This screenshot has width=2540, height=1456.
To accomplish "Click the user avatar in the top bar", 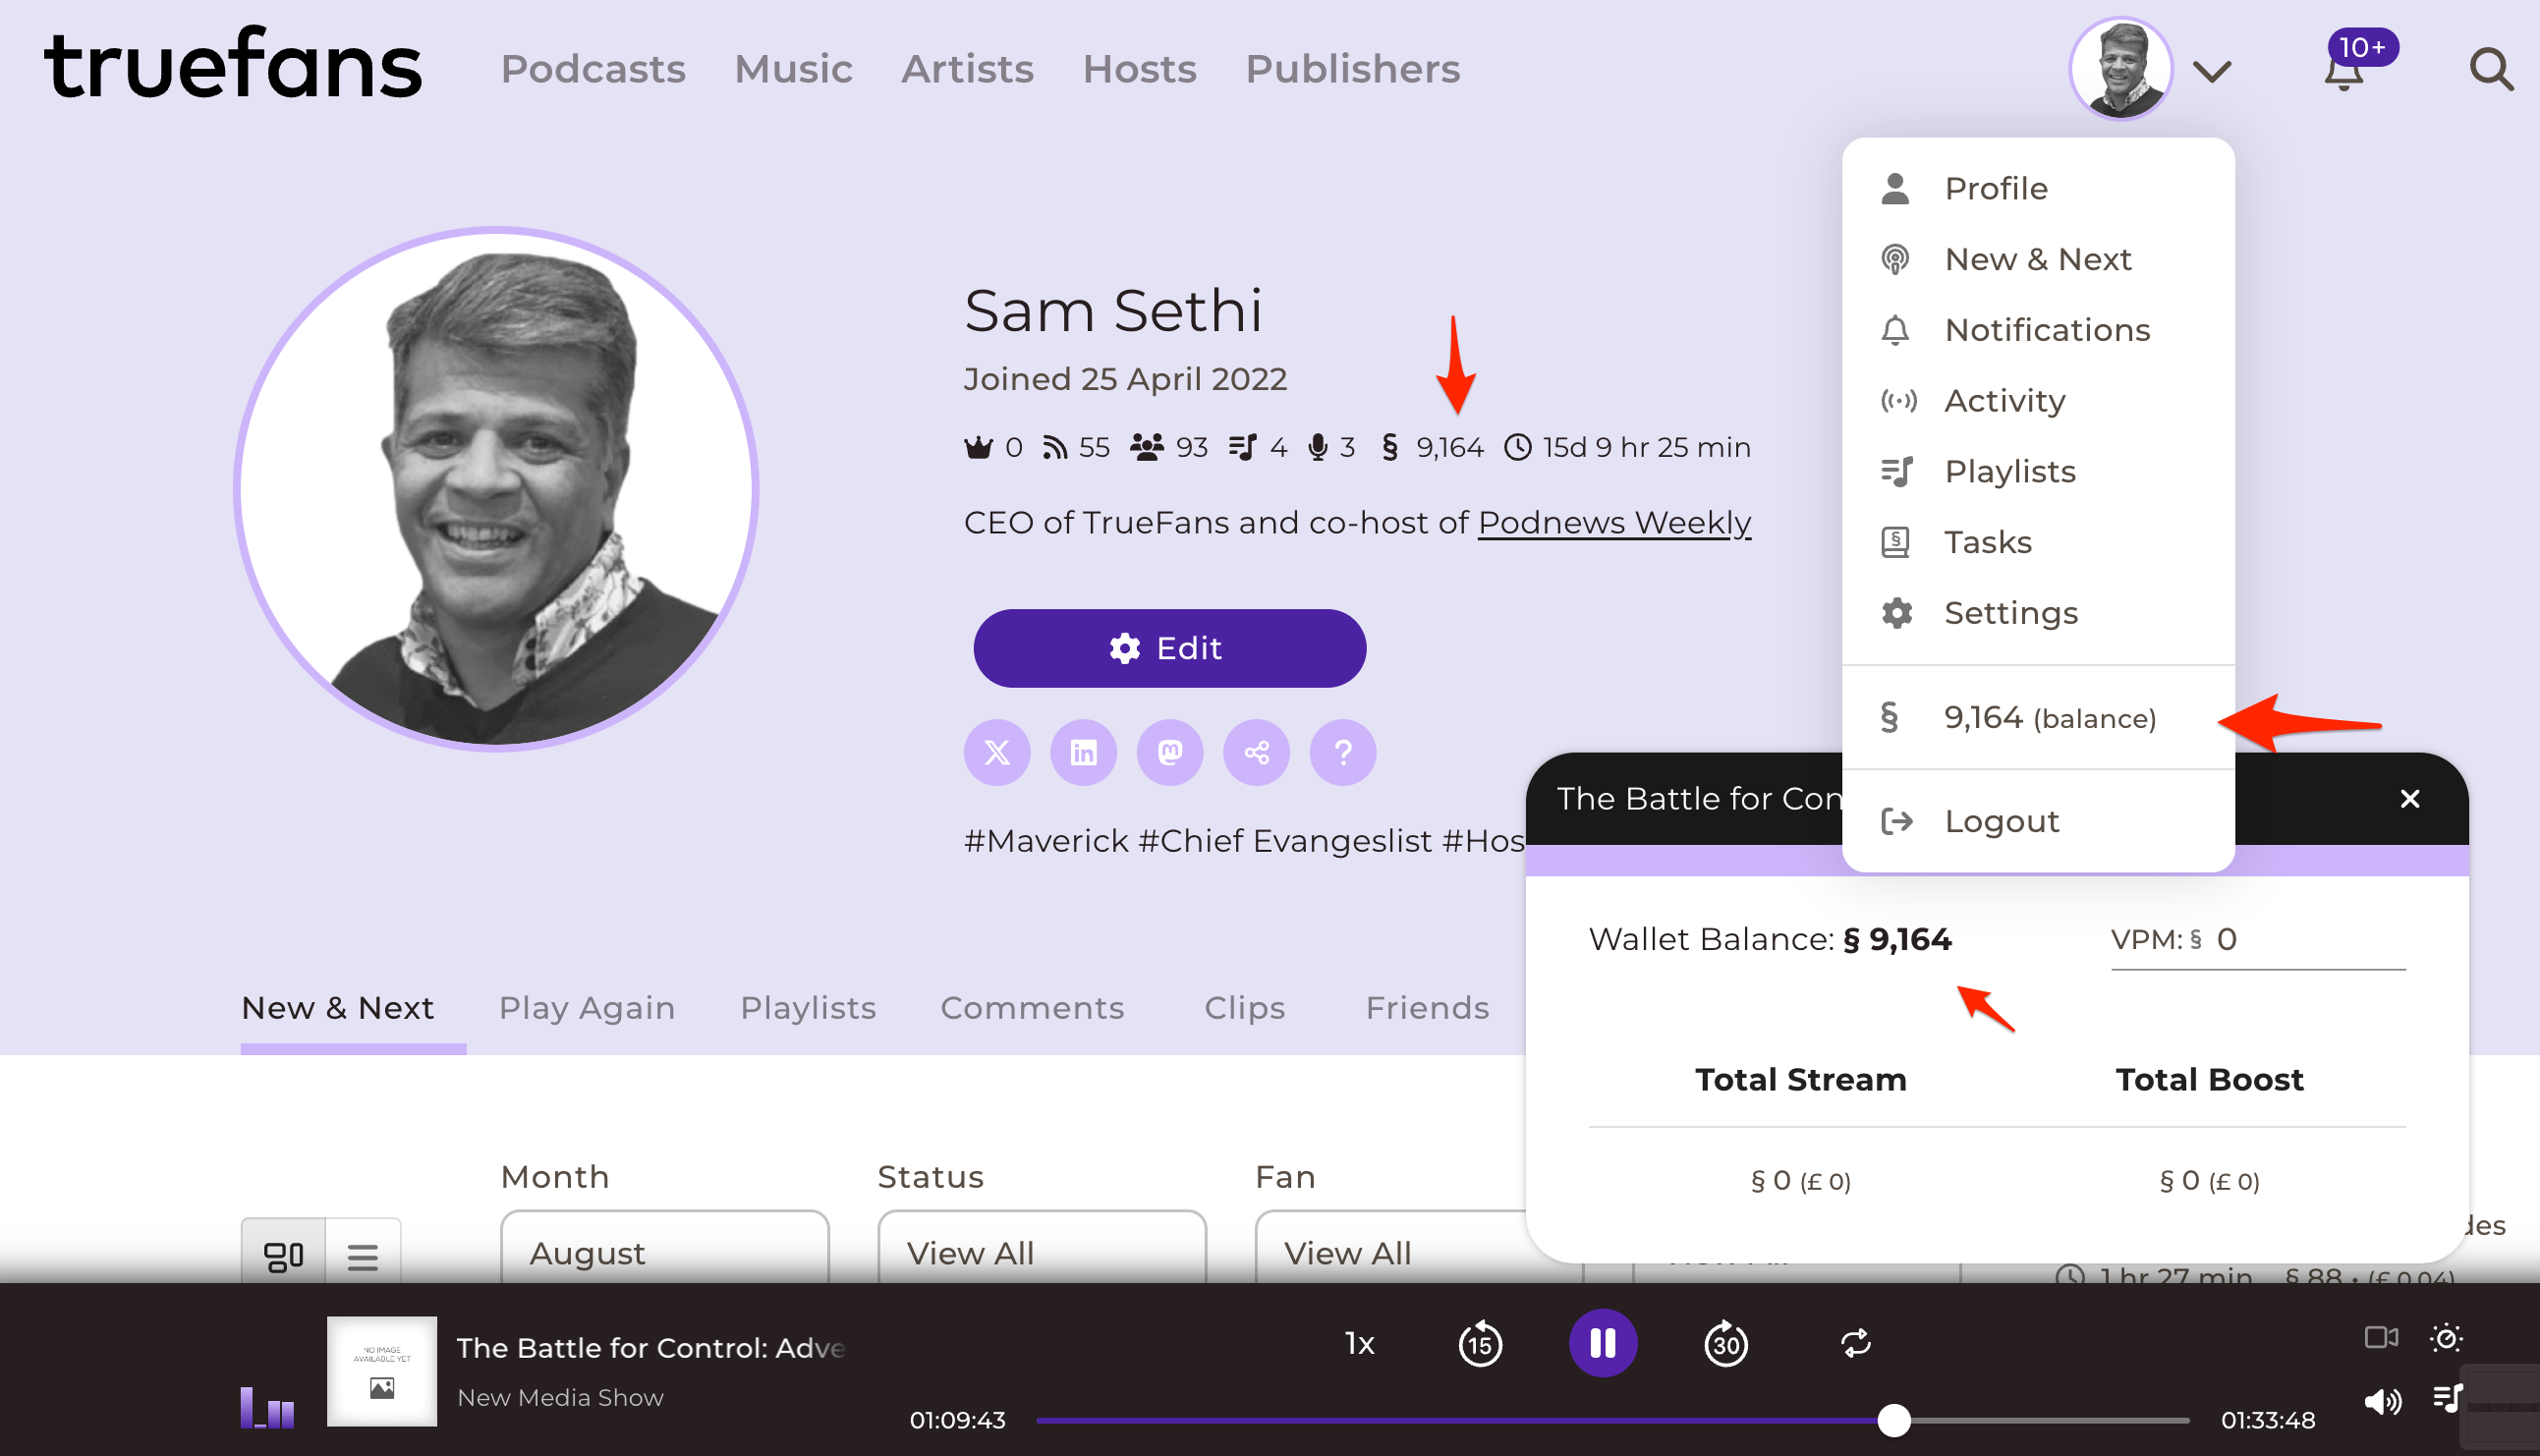I will [2121, 69].
